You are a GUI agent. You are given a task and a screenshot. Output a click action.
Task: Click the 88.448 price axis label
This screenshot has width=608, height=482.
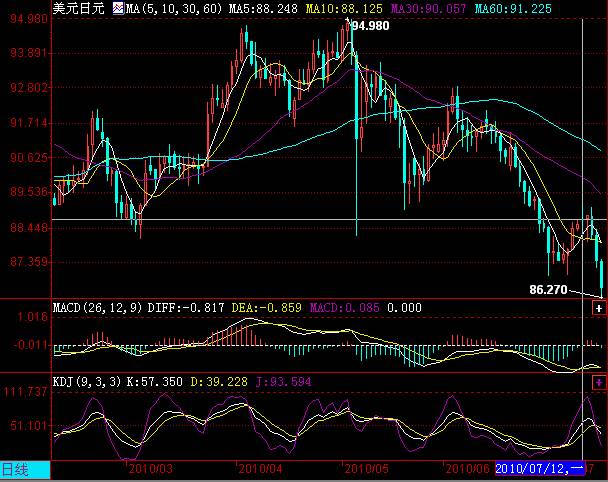tap(29, 227)
